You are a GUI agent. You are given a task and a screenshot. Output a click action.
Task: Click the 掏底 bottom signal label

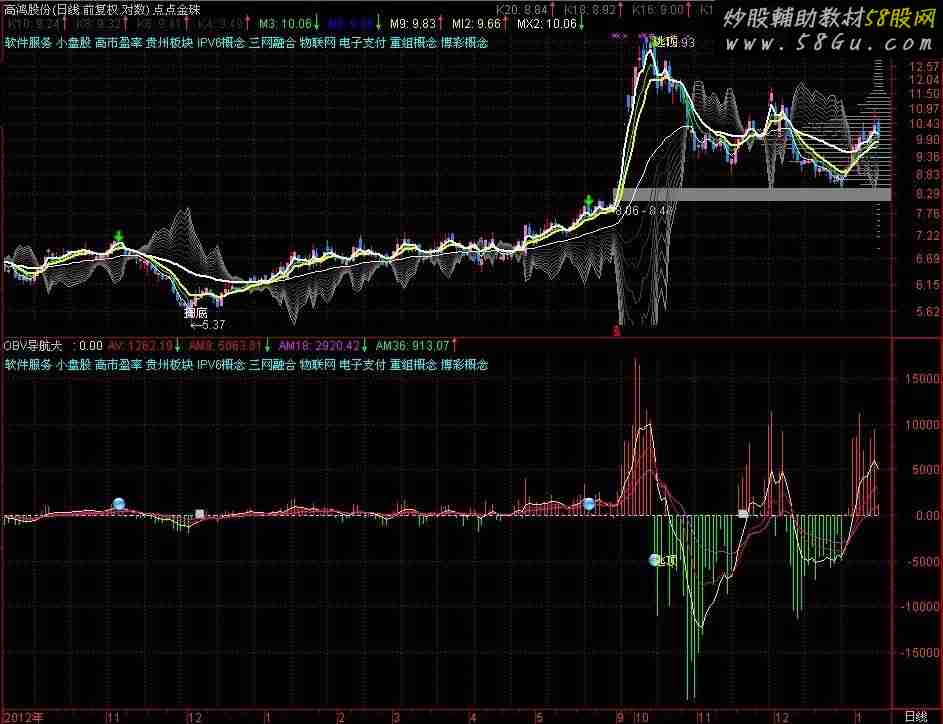pyautogui.click(x=195, y=313)
